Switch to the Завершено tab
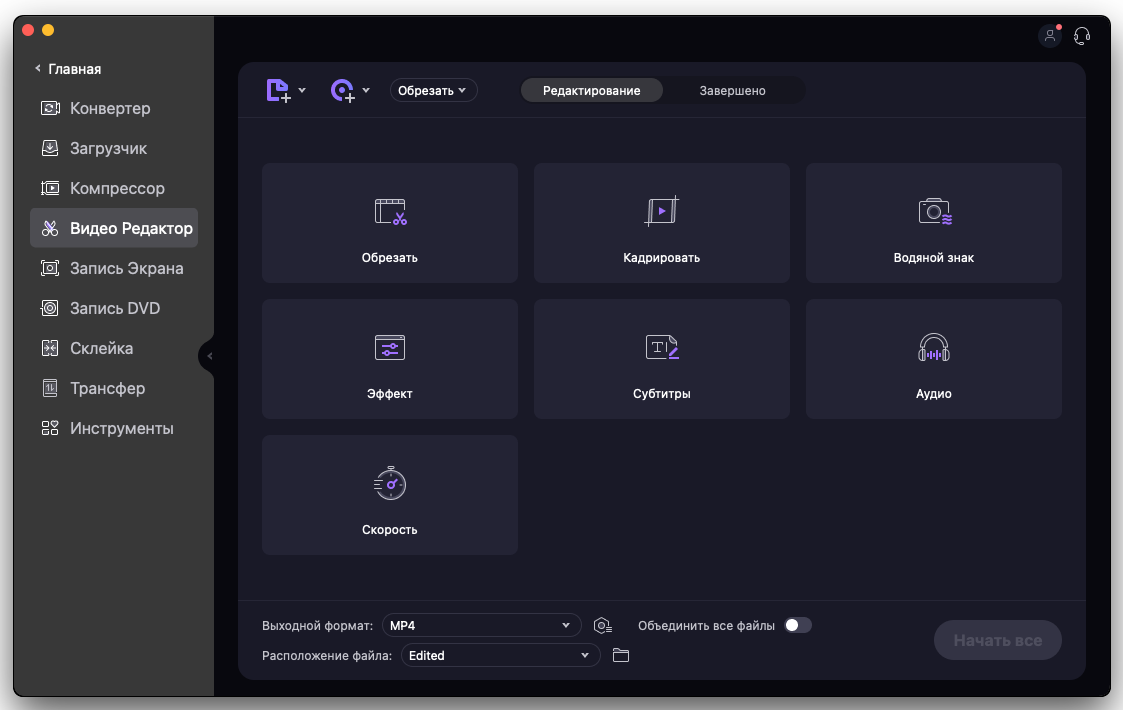 [732, 91]
